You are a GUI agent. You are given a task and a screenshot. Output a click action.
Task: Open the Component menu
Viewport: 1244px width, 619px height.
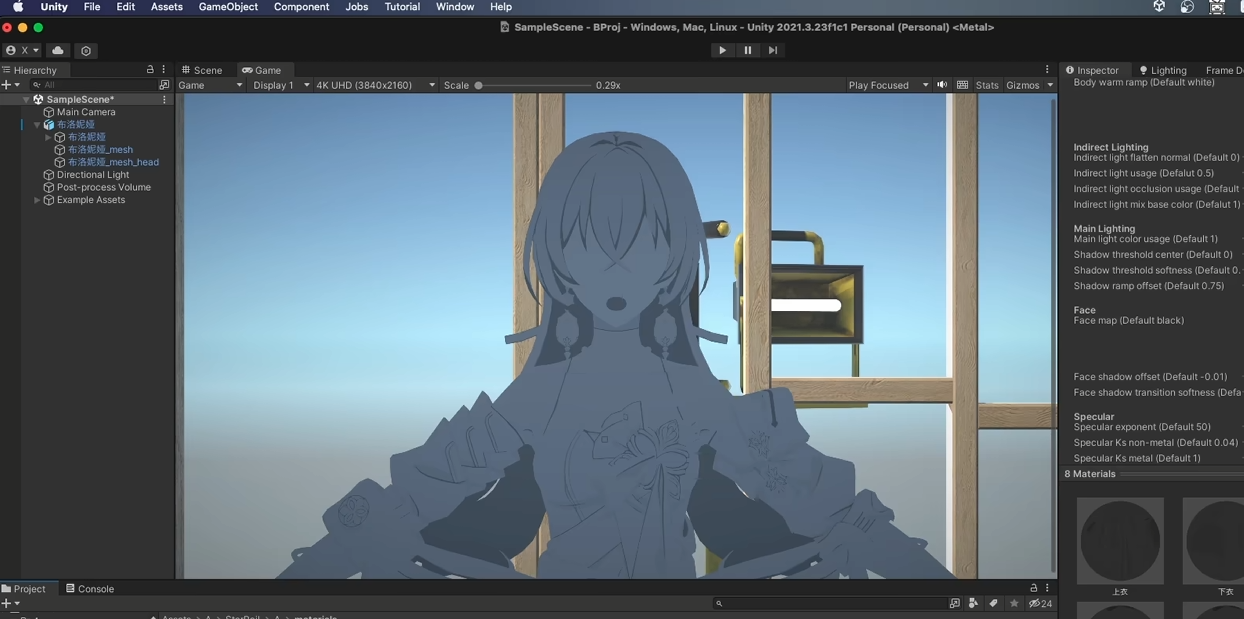point(301,7)
